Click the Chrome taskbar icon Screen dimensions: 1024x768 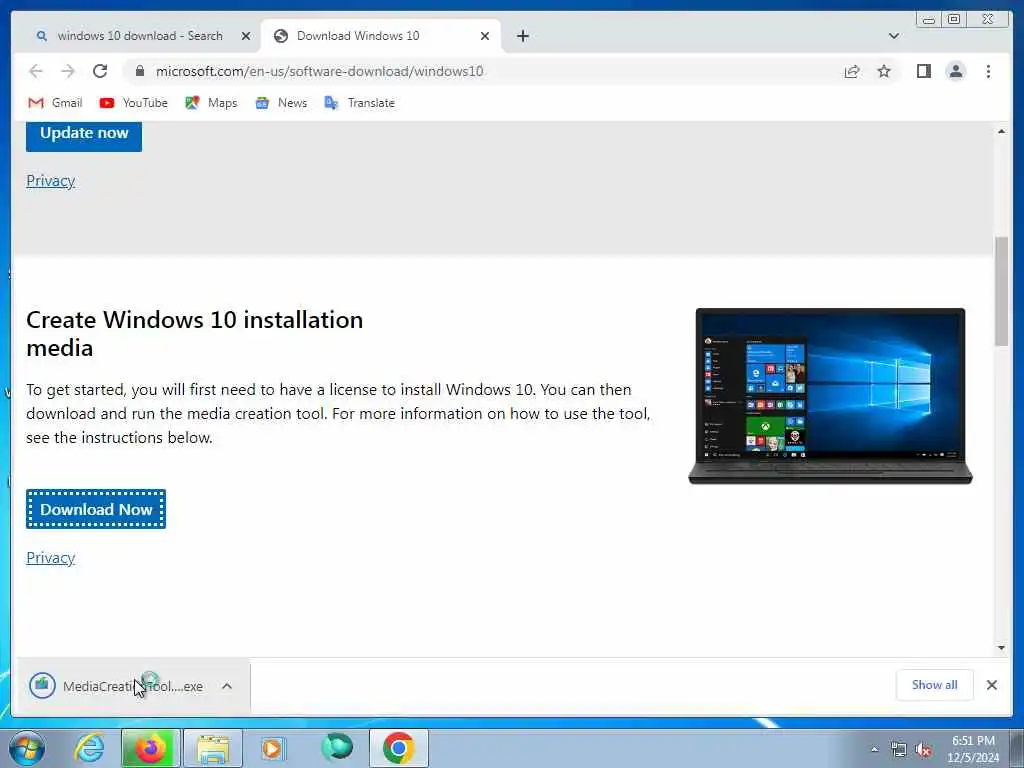pos(398,748)
